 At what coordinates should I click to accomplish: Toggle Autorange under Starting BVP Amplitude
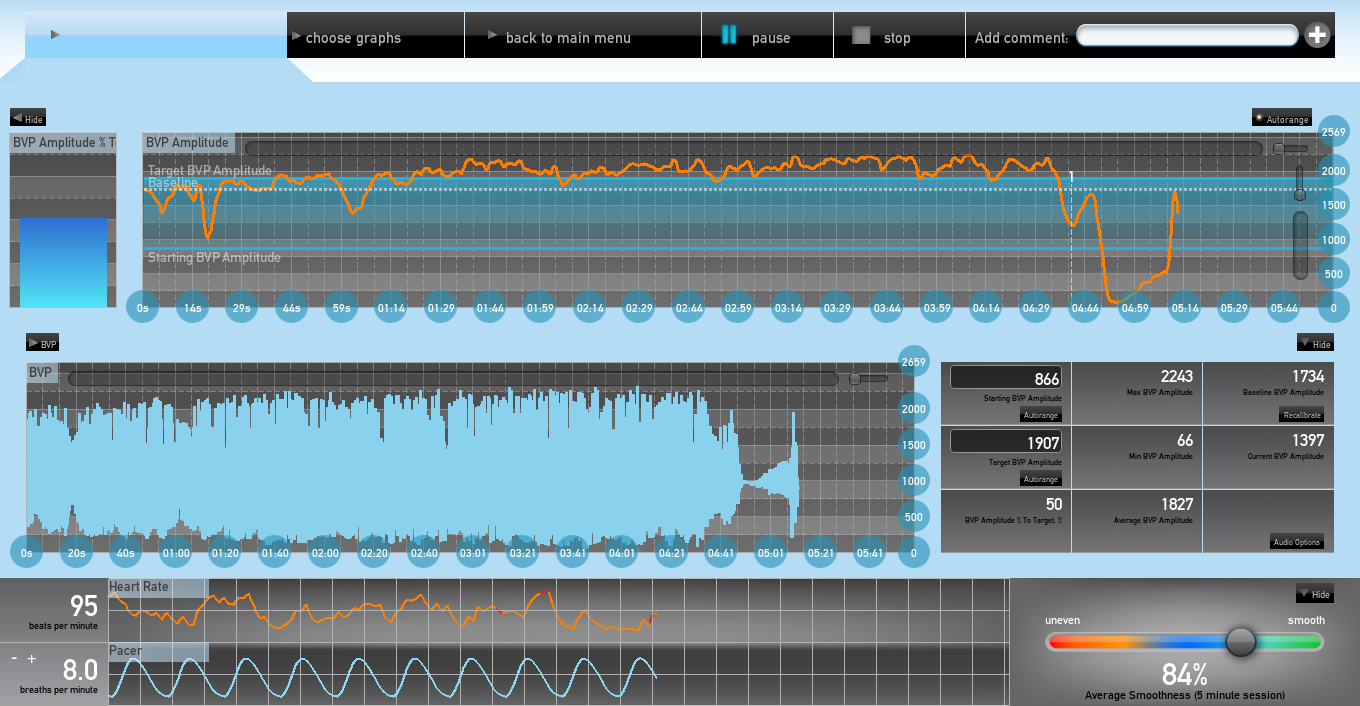click(x=1040, y=415)
